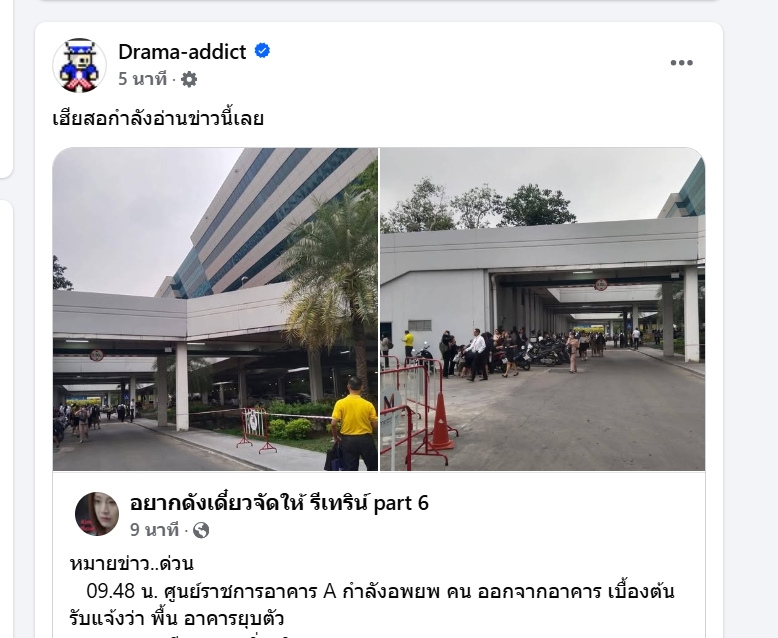
Task: Open shared page's woman profile photo
Action: [97, 514]
